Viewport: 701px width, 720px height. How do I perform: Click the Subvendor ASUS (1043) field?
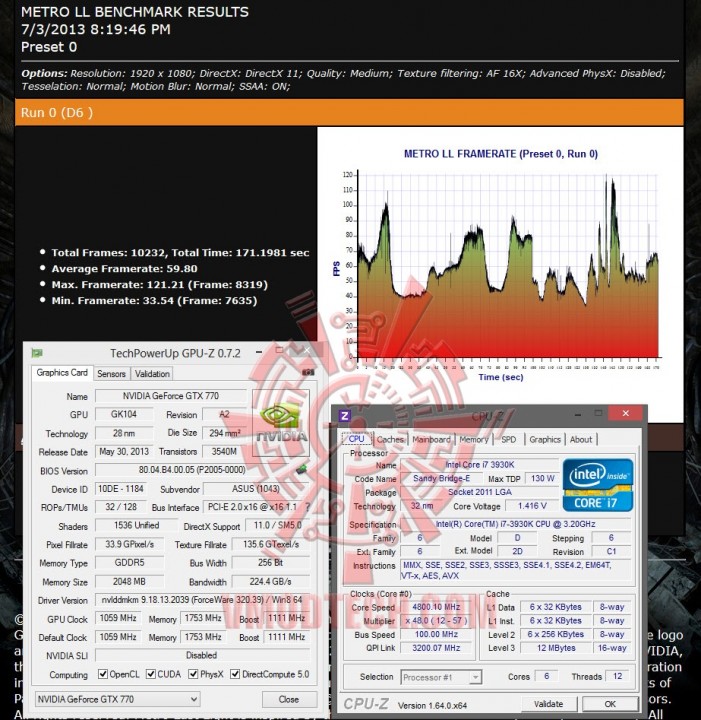coord(256,489)
